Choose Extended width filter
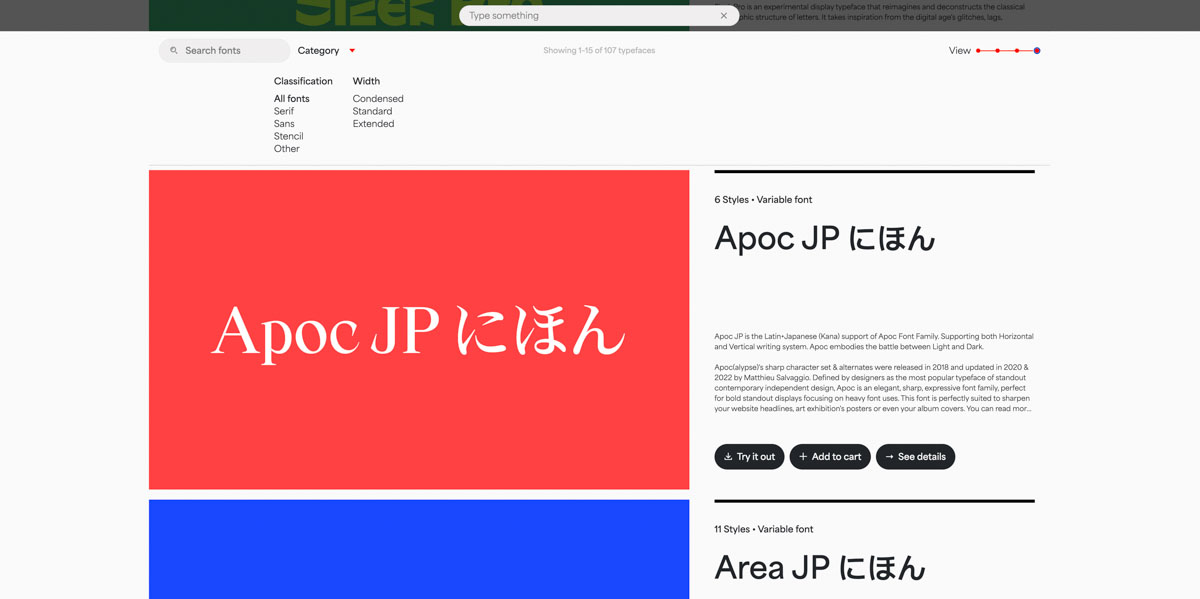This screenshot has width=1200, height=599. click(x=373, y=124)
